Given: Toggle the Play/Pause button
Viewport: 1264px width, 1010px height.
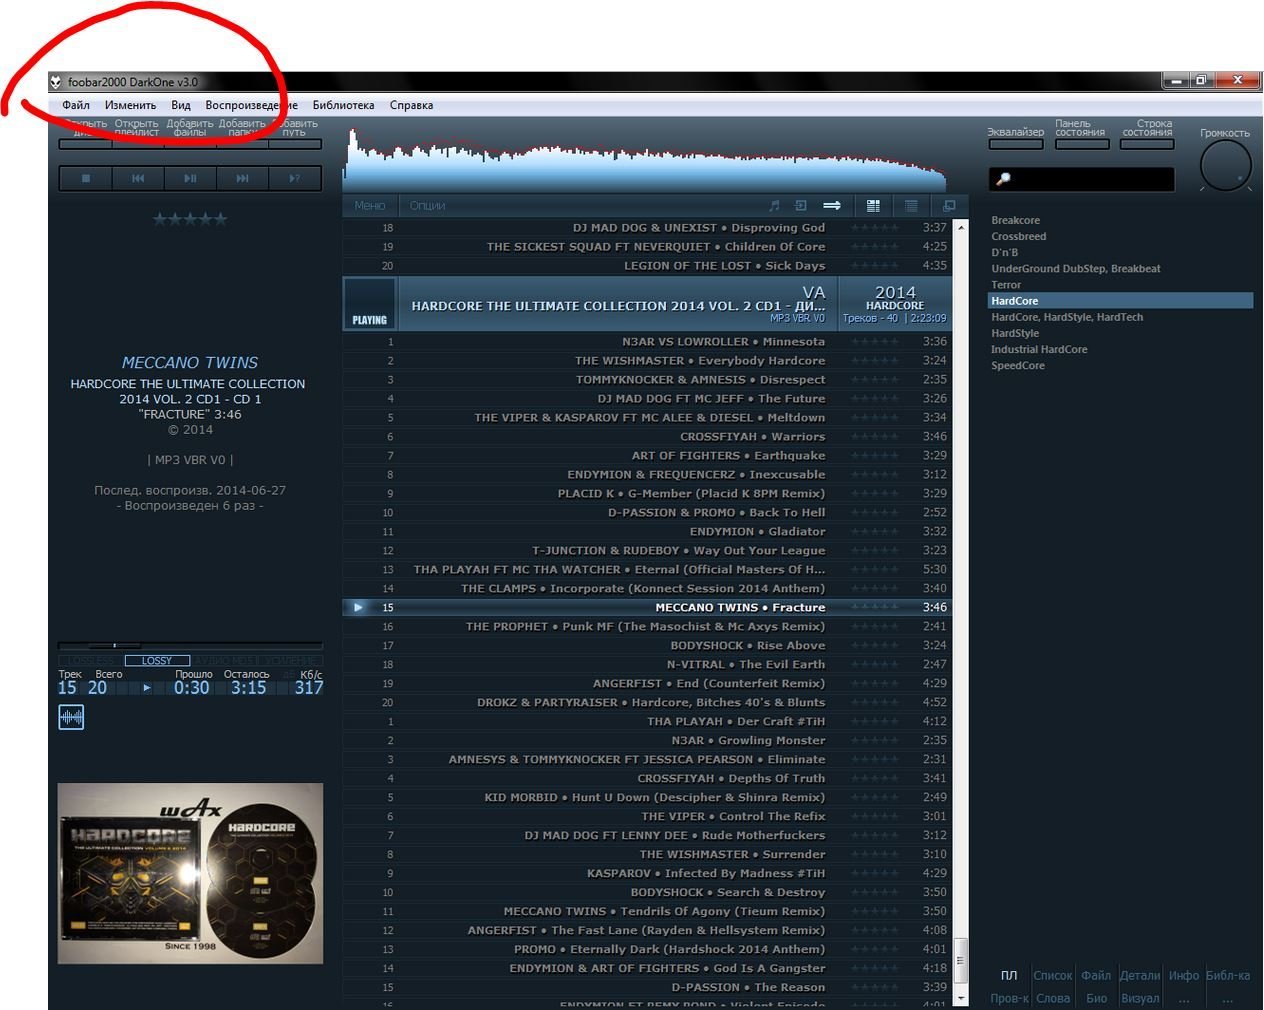Looking at the screenshot, I should click(190, 178).
